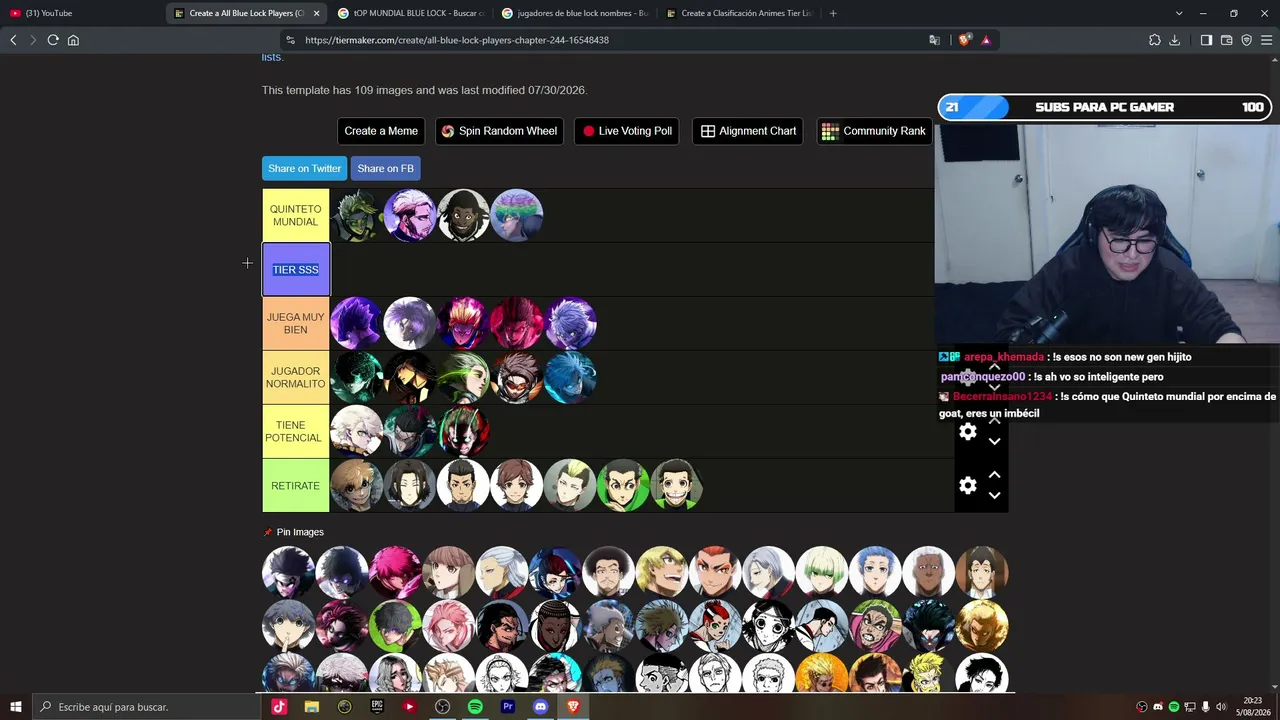
Task: Go forward to the next page
Action: [x=33, y=40]
